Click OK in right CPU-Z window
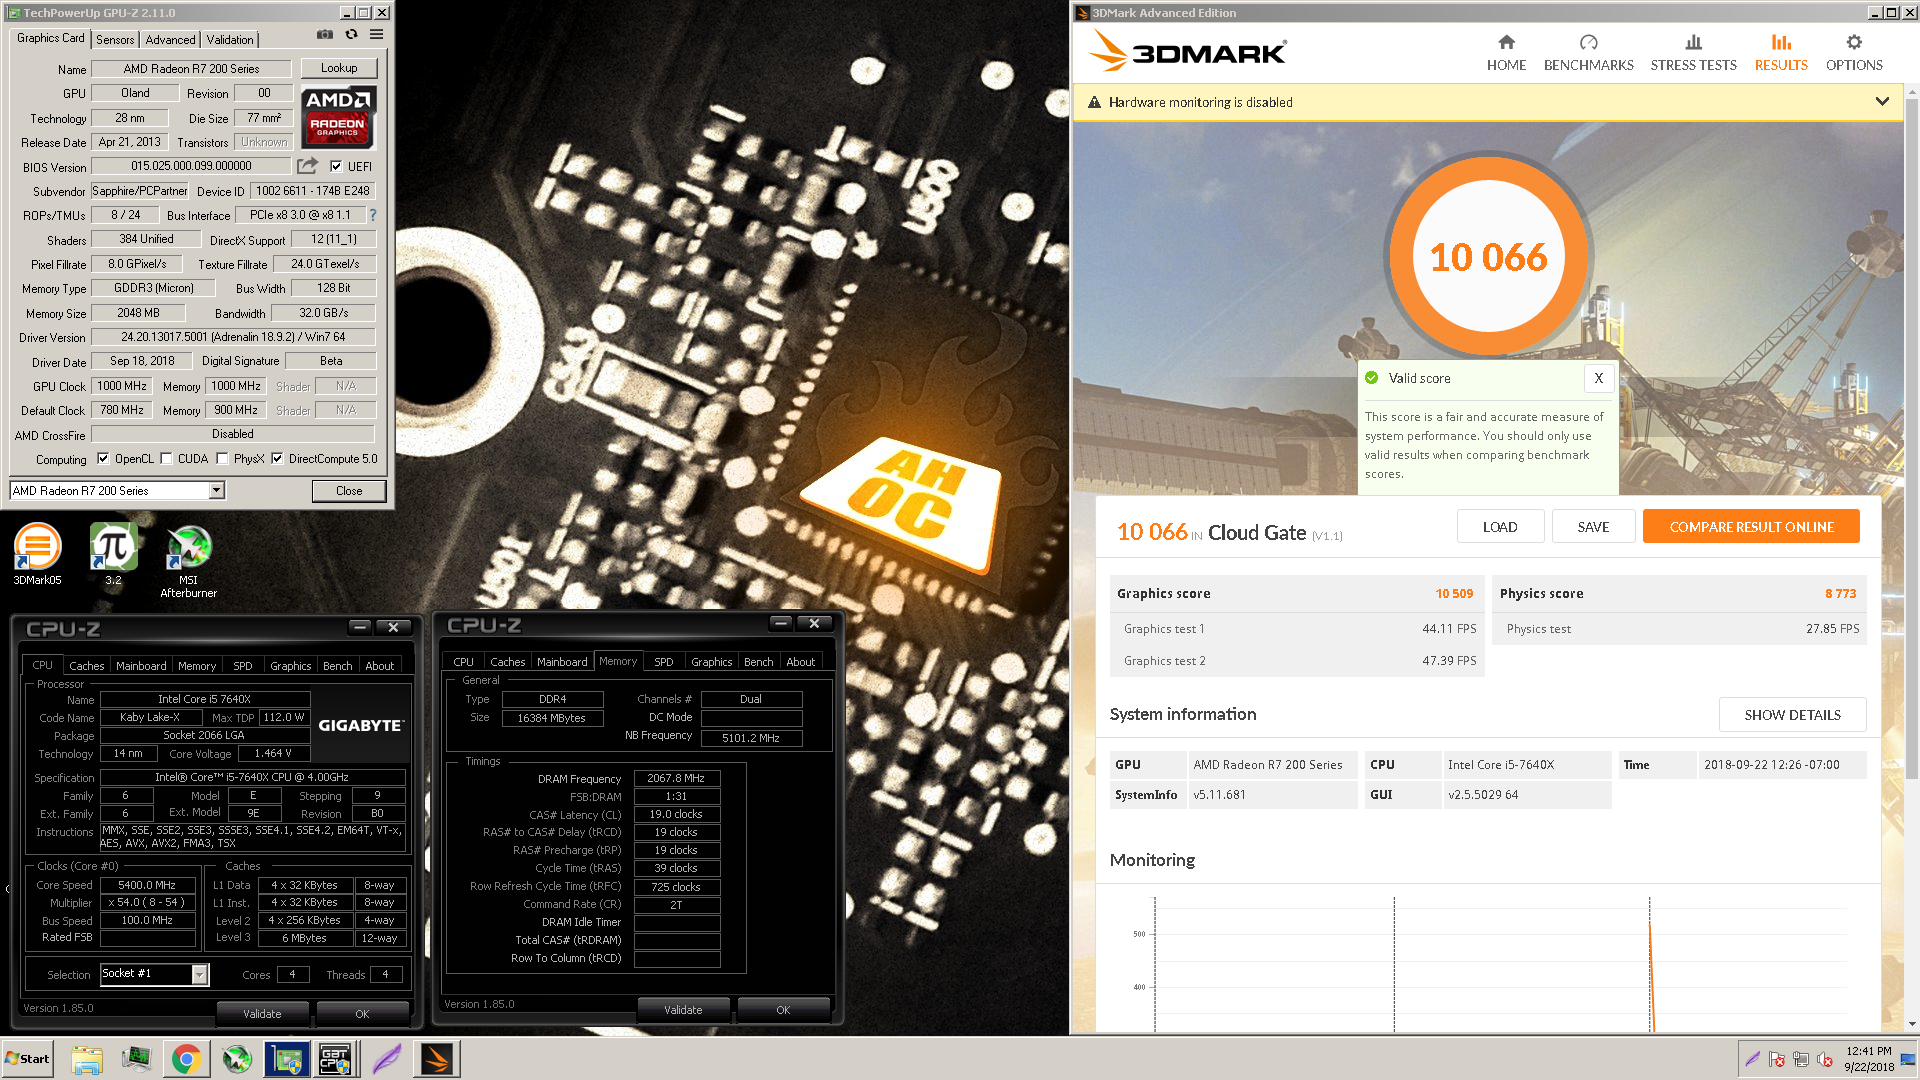 tap(783, 1010)
